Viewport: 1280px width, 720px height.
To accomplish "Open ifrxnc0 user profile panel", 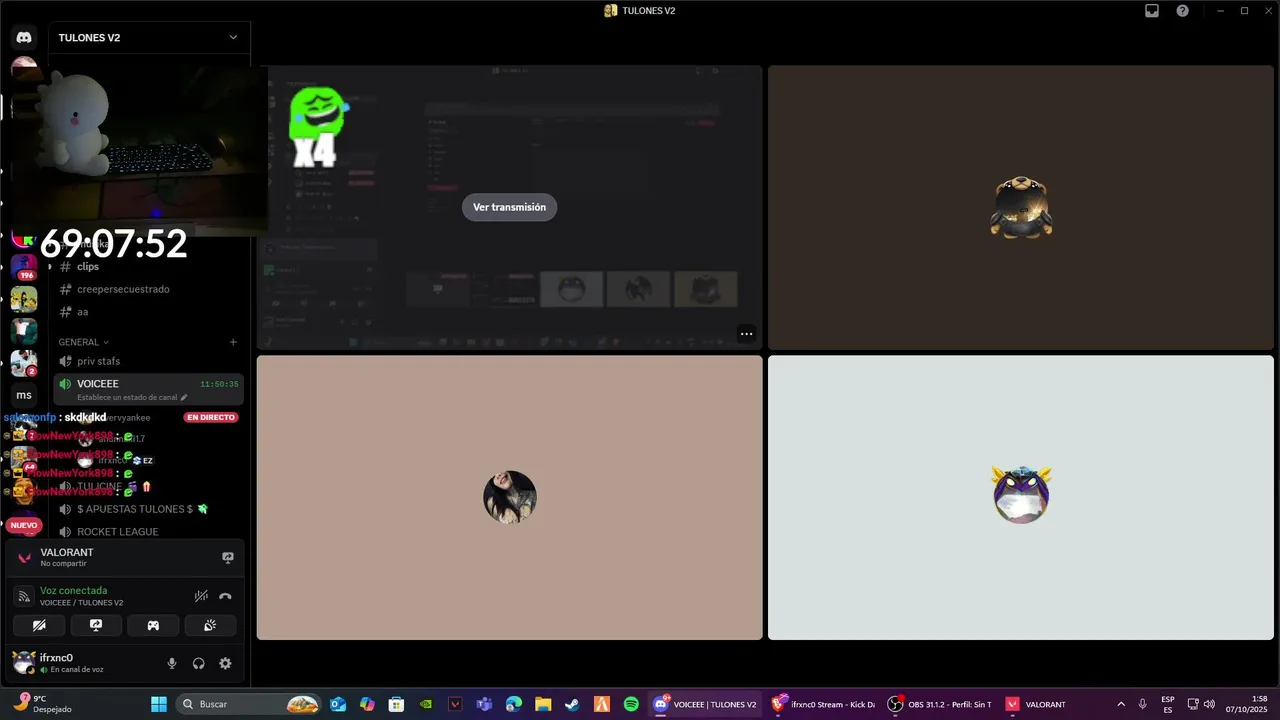I will coord(80,663).
